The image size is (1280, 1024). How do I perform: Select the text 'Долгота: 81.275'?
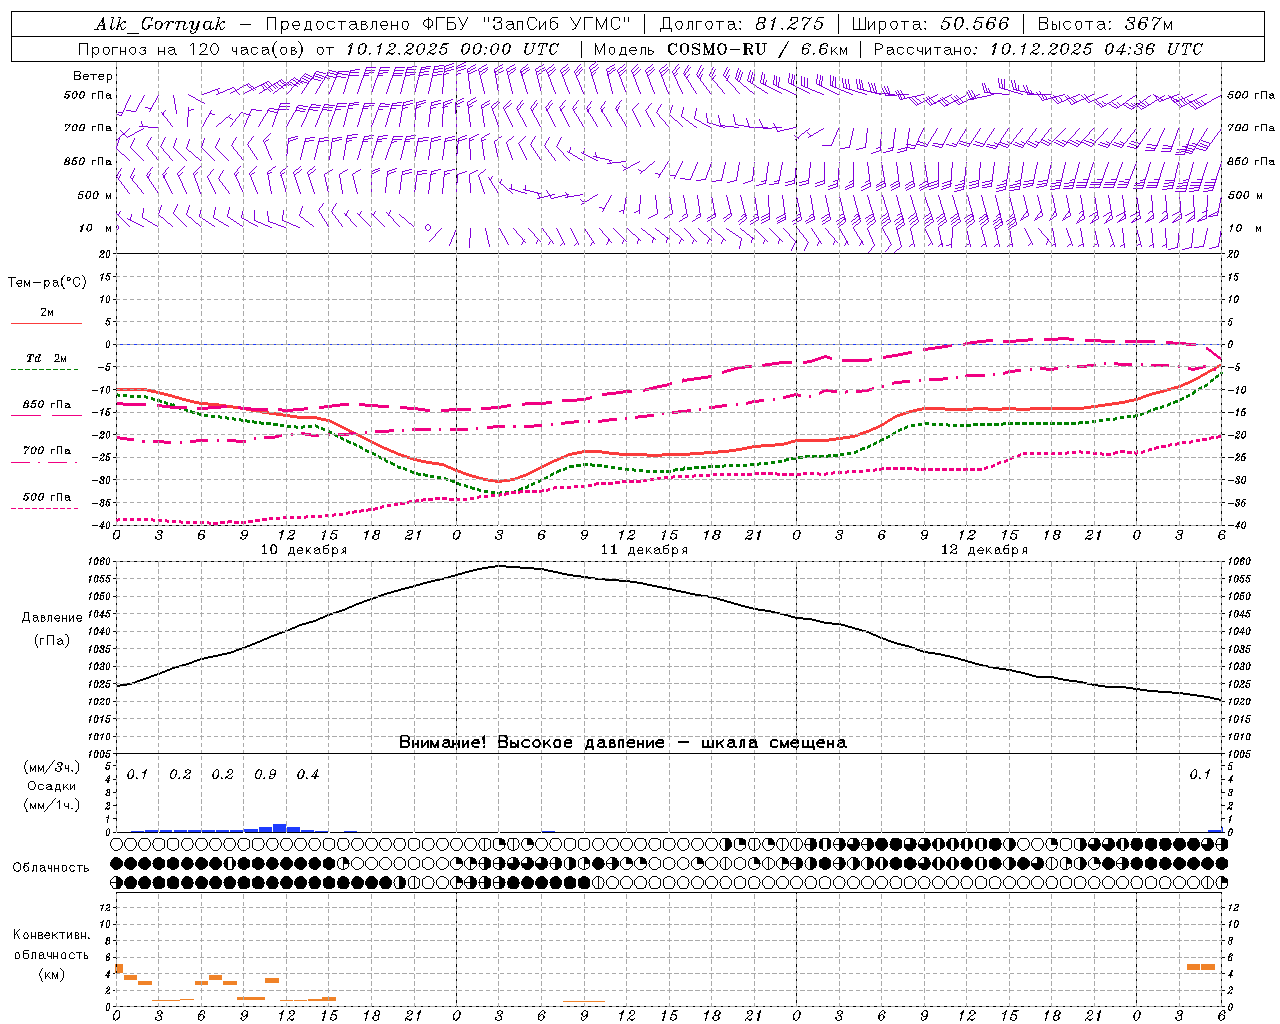tap(742, 24)
